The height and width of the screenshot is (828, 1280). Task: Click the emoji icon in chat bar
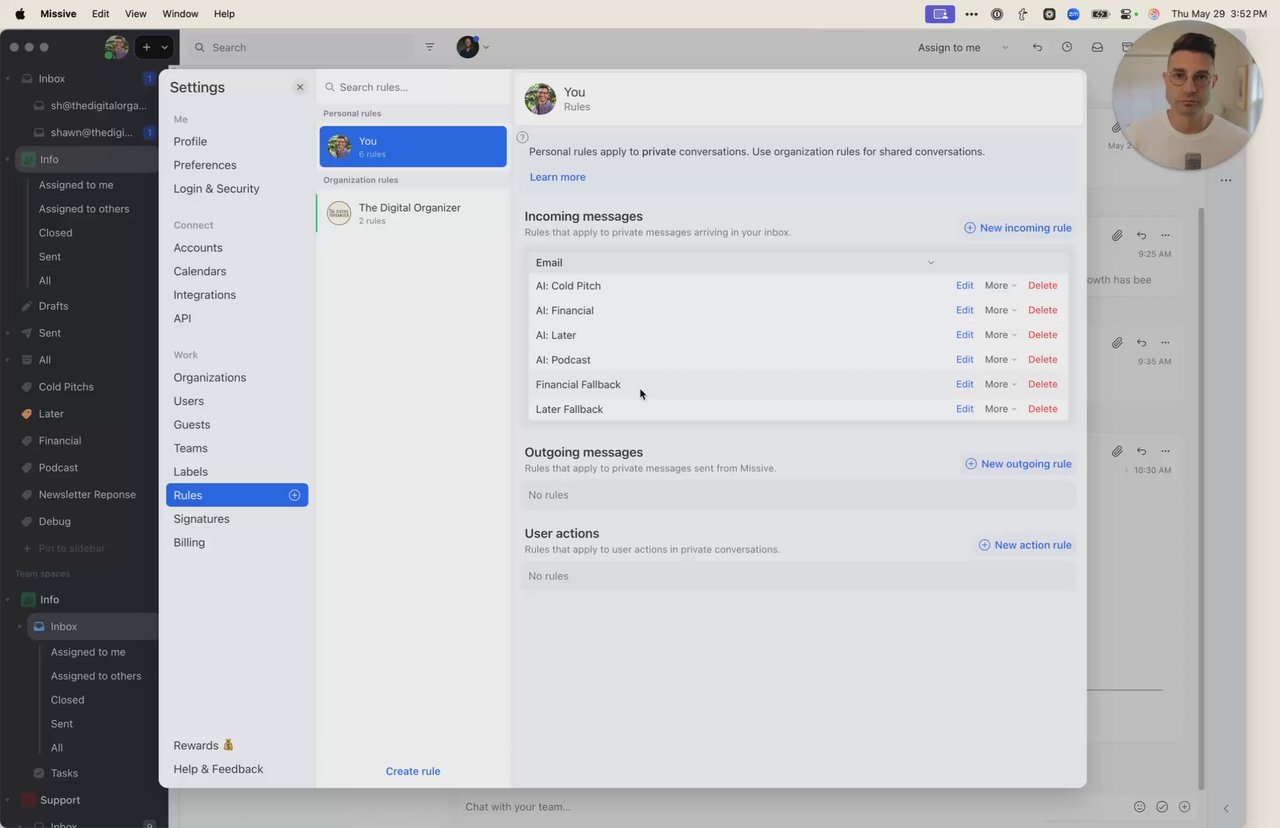point(1139,807)
